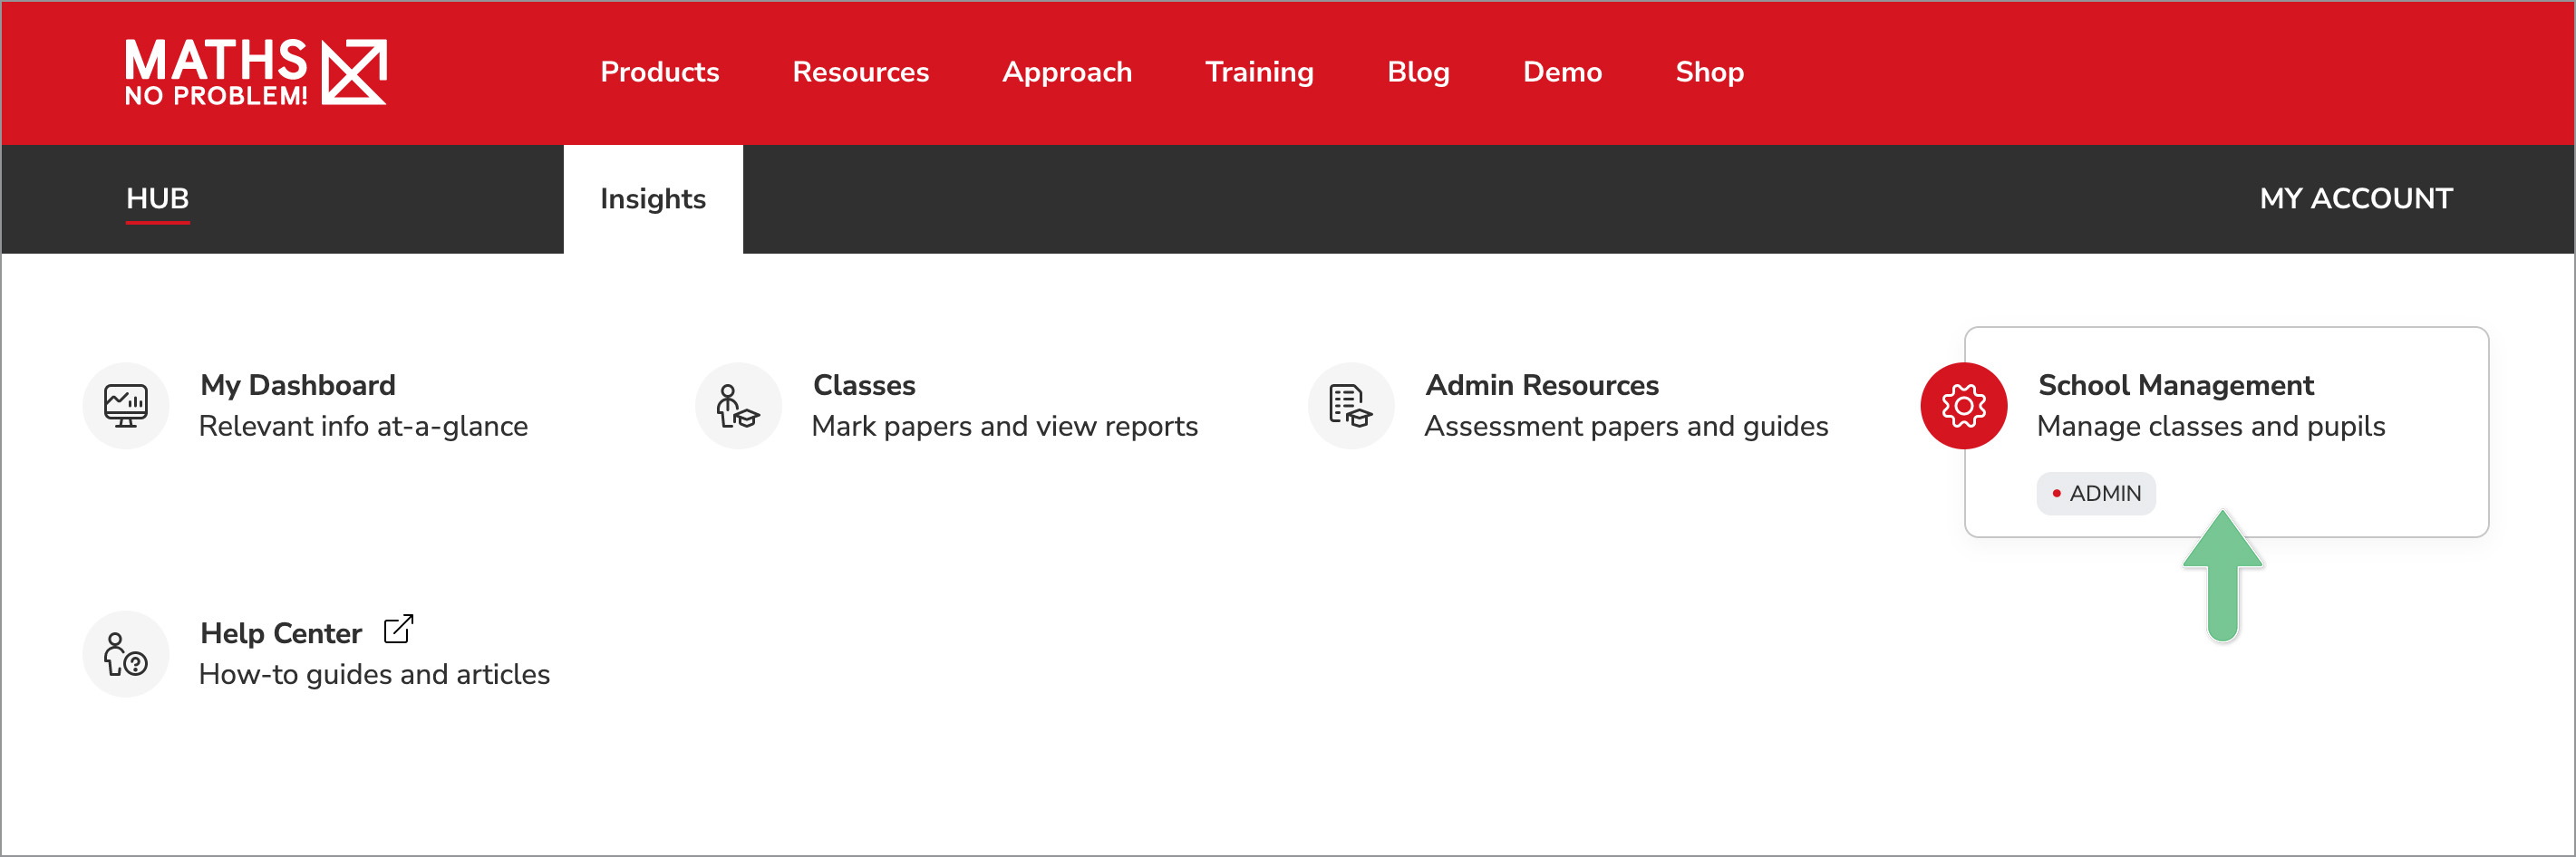Click the Help Center person icon
Image resolution: width=2576 pixels, height=857 pixels.
click(126, 654)
